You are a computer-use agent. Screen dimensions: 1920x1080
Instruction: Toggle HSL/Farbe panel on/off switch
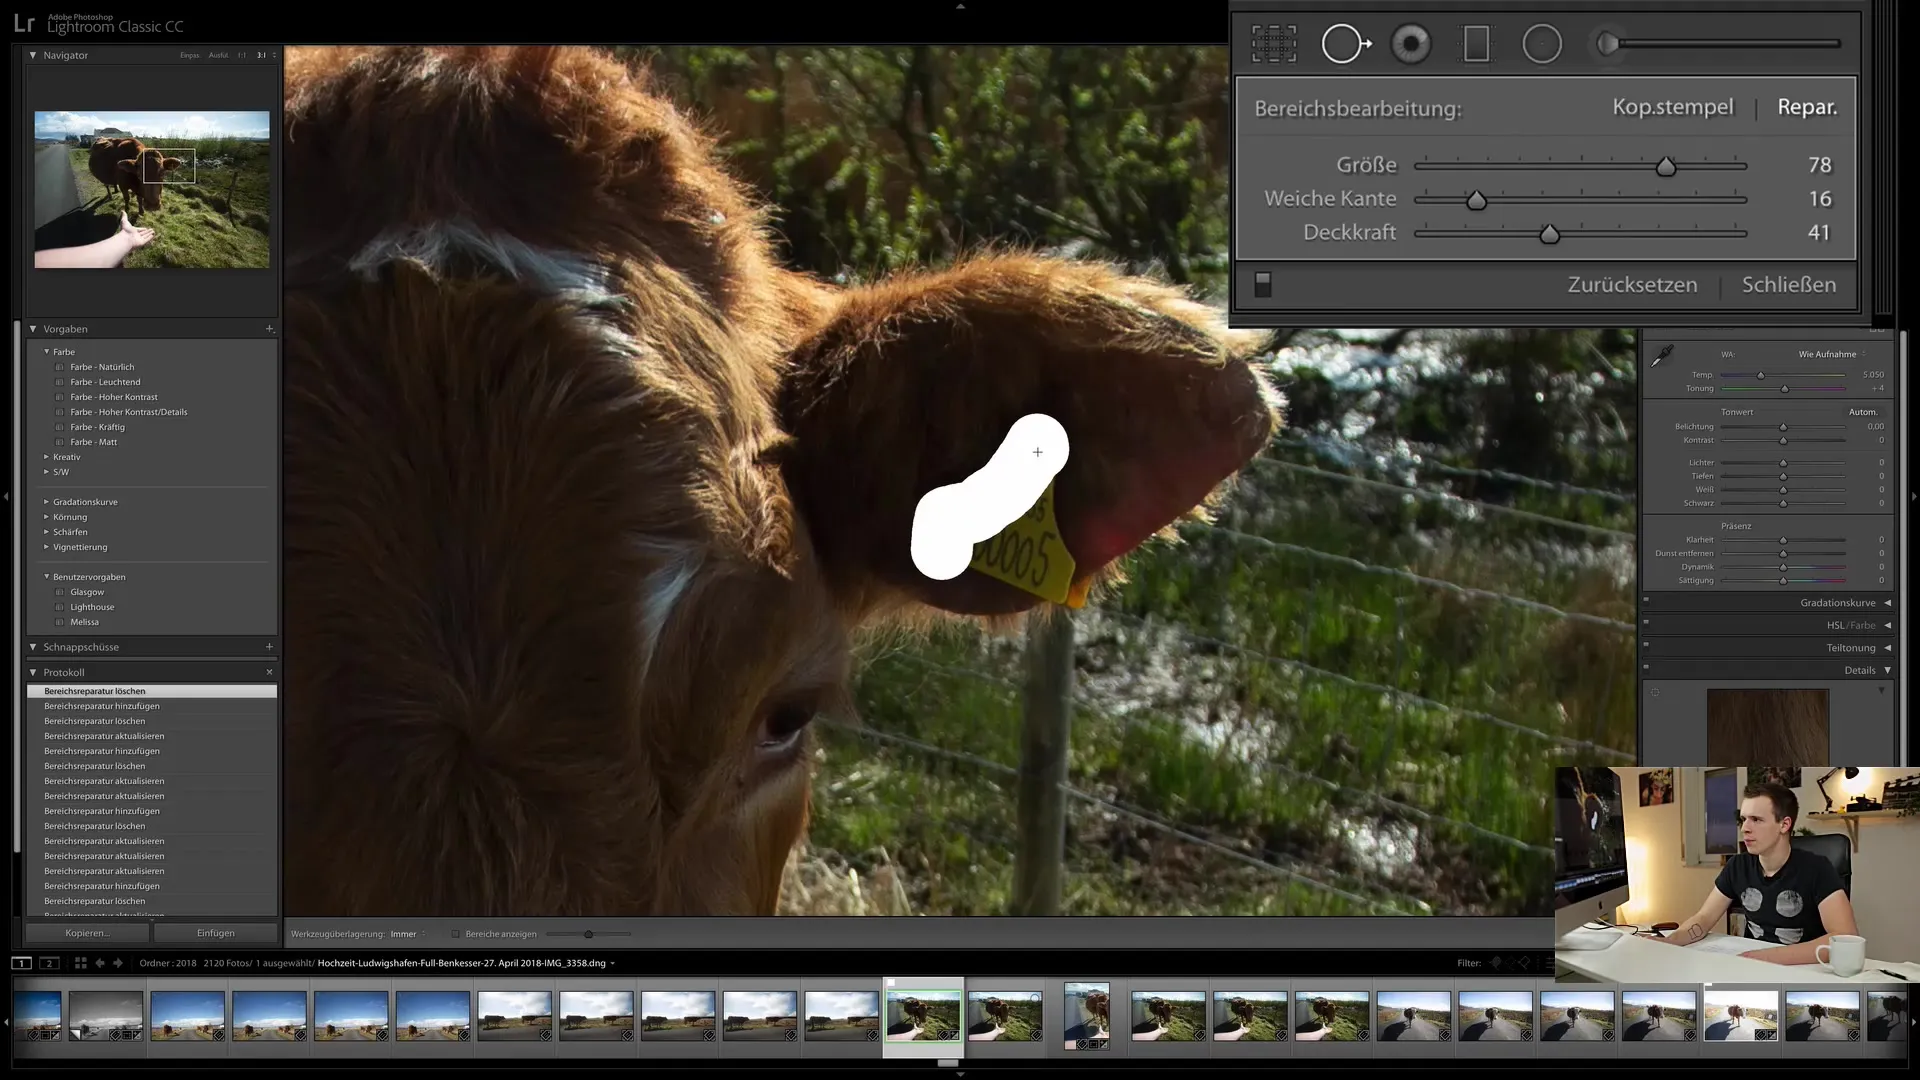click(x=1646, y=622)
